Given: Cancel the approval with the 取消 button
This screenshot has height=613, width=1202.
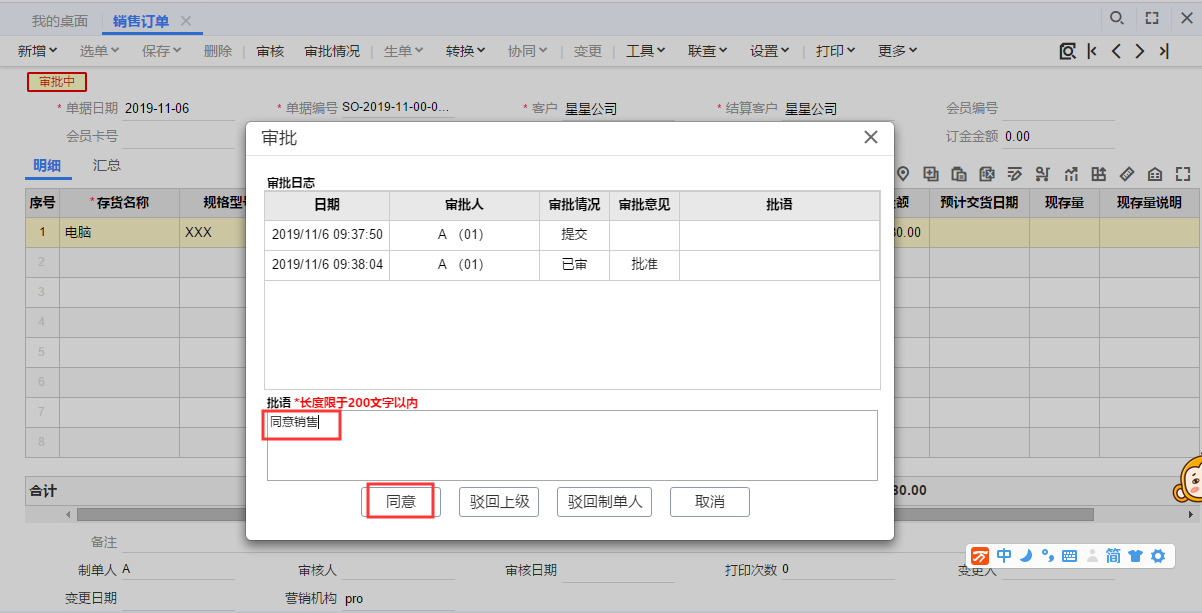Looking at the screenshot, I should [710, 502].
